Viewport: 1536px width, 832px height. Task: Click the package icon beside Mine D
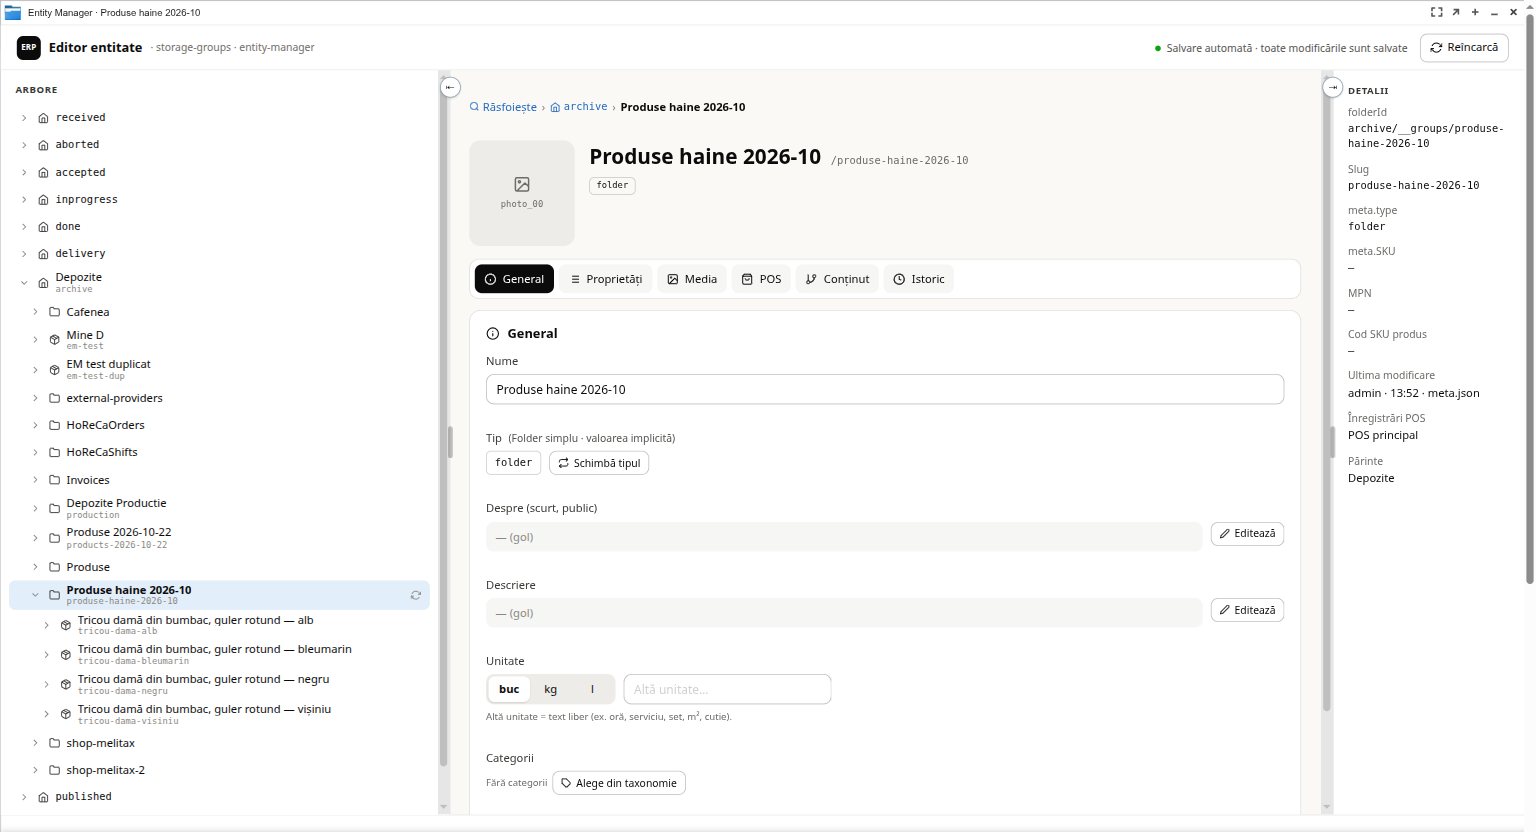[55, 340]
